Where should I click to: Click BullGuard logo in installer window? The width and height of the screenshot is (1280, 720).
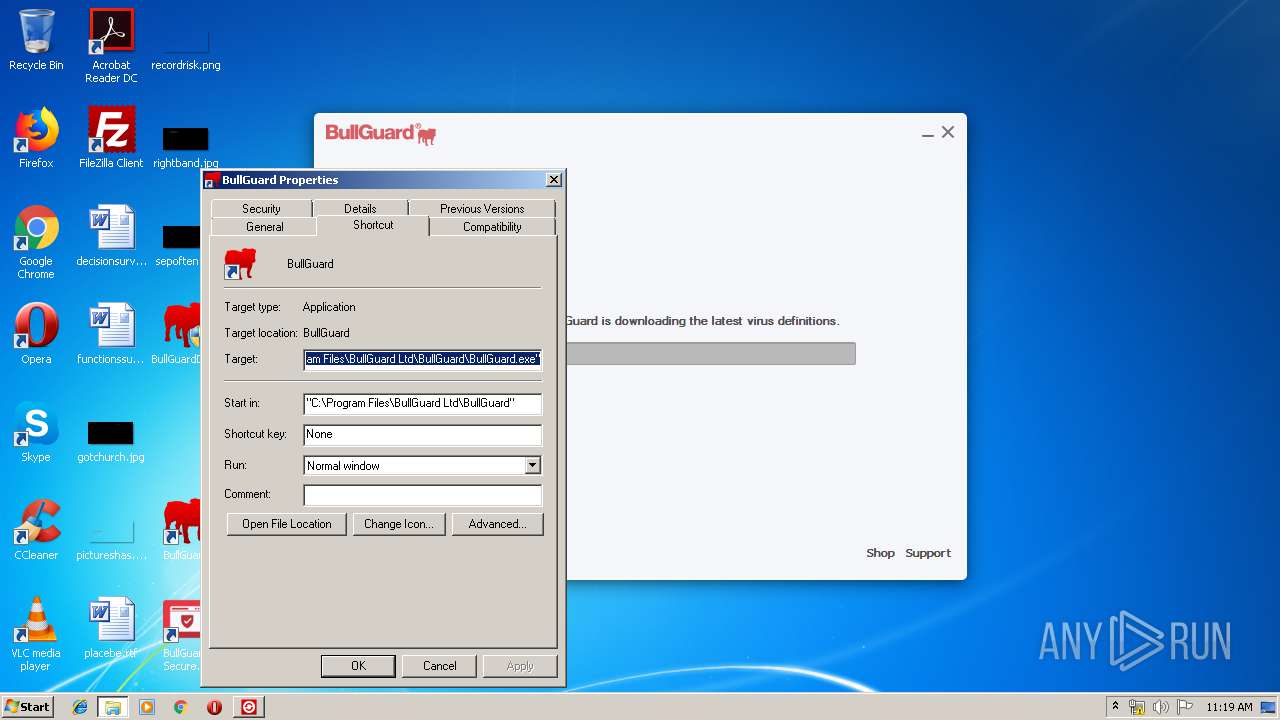[x=381, y=133]
